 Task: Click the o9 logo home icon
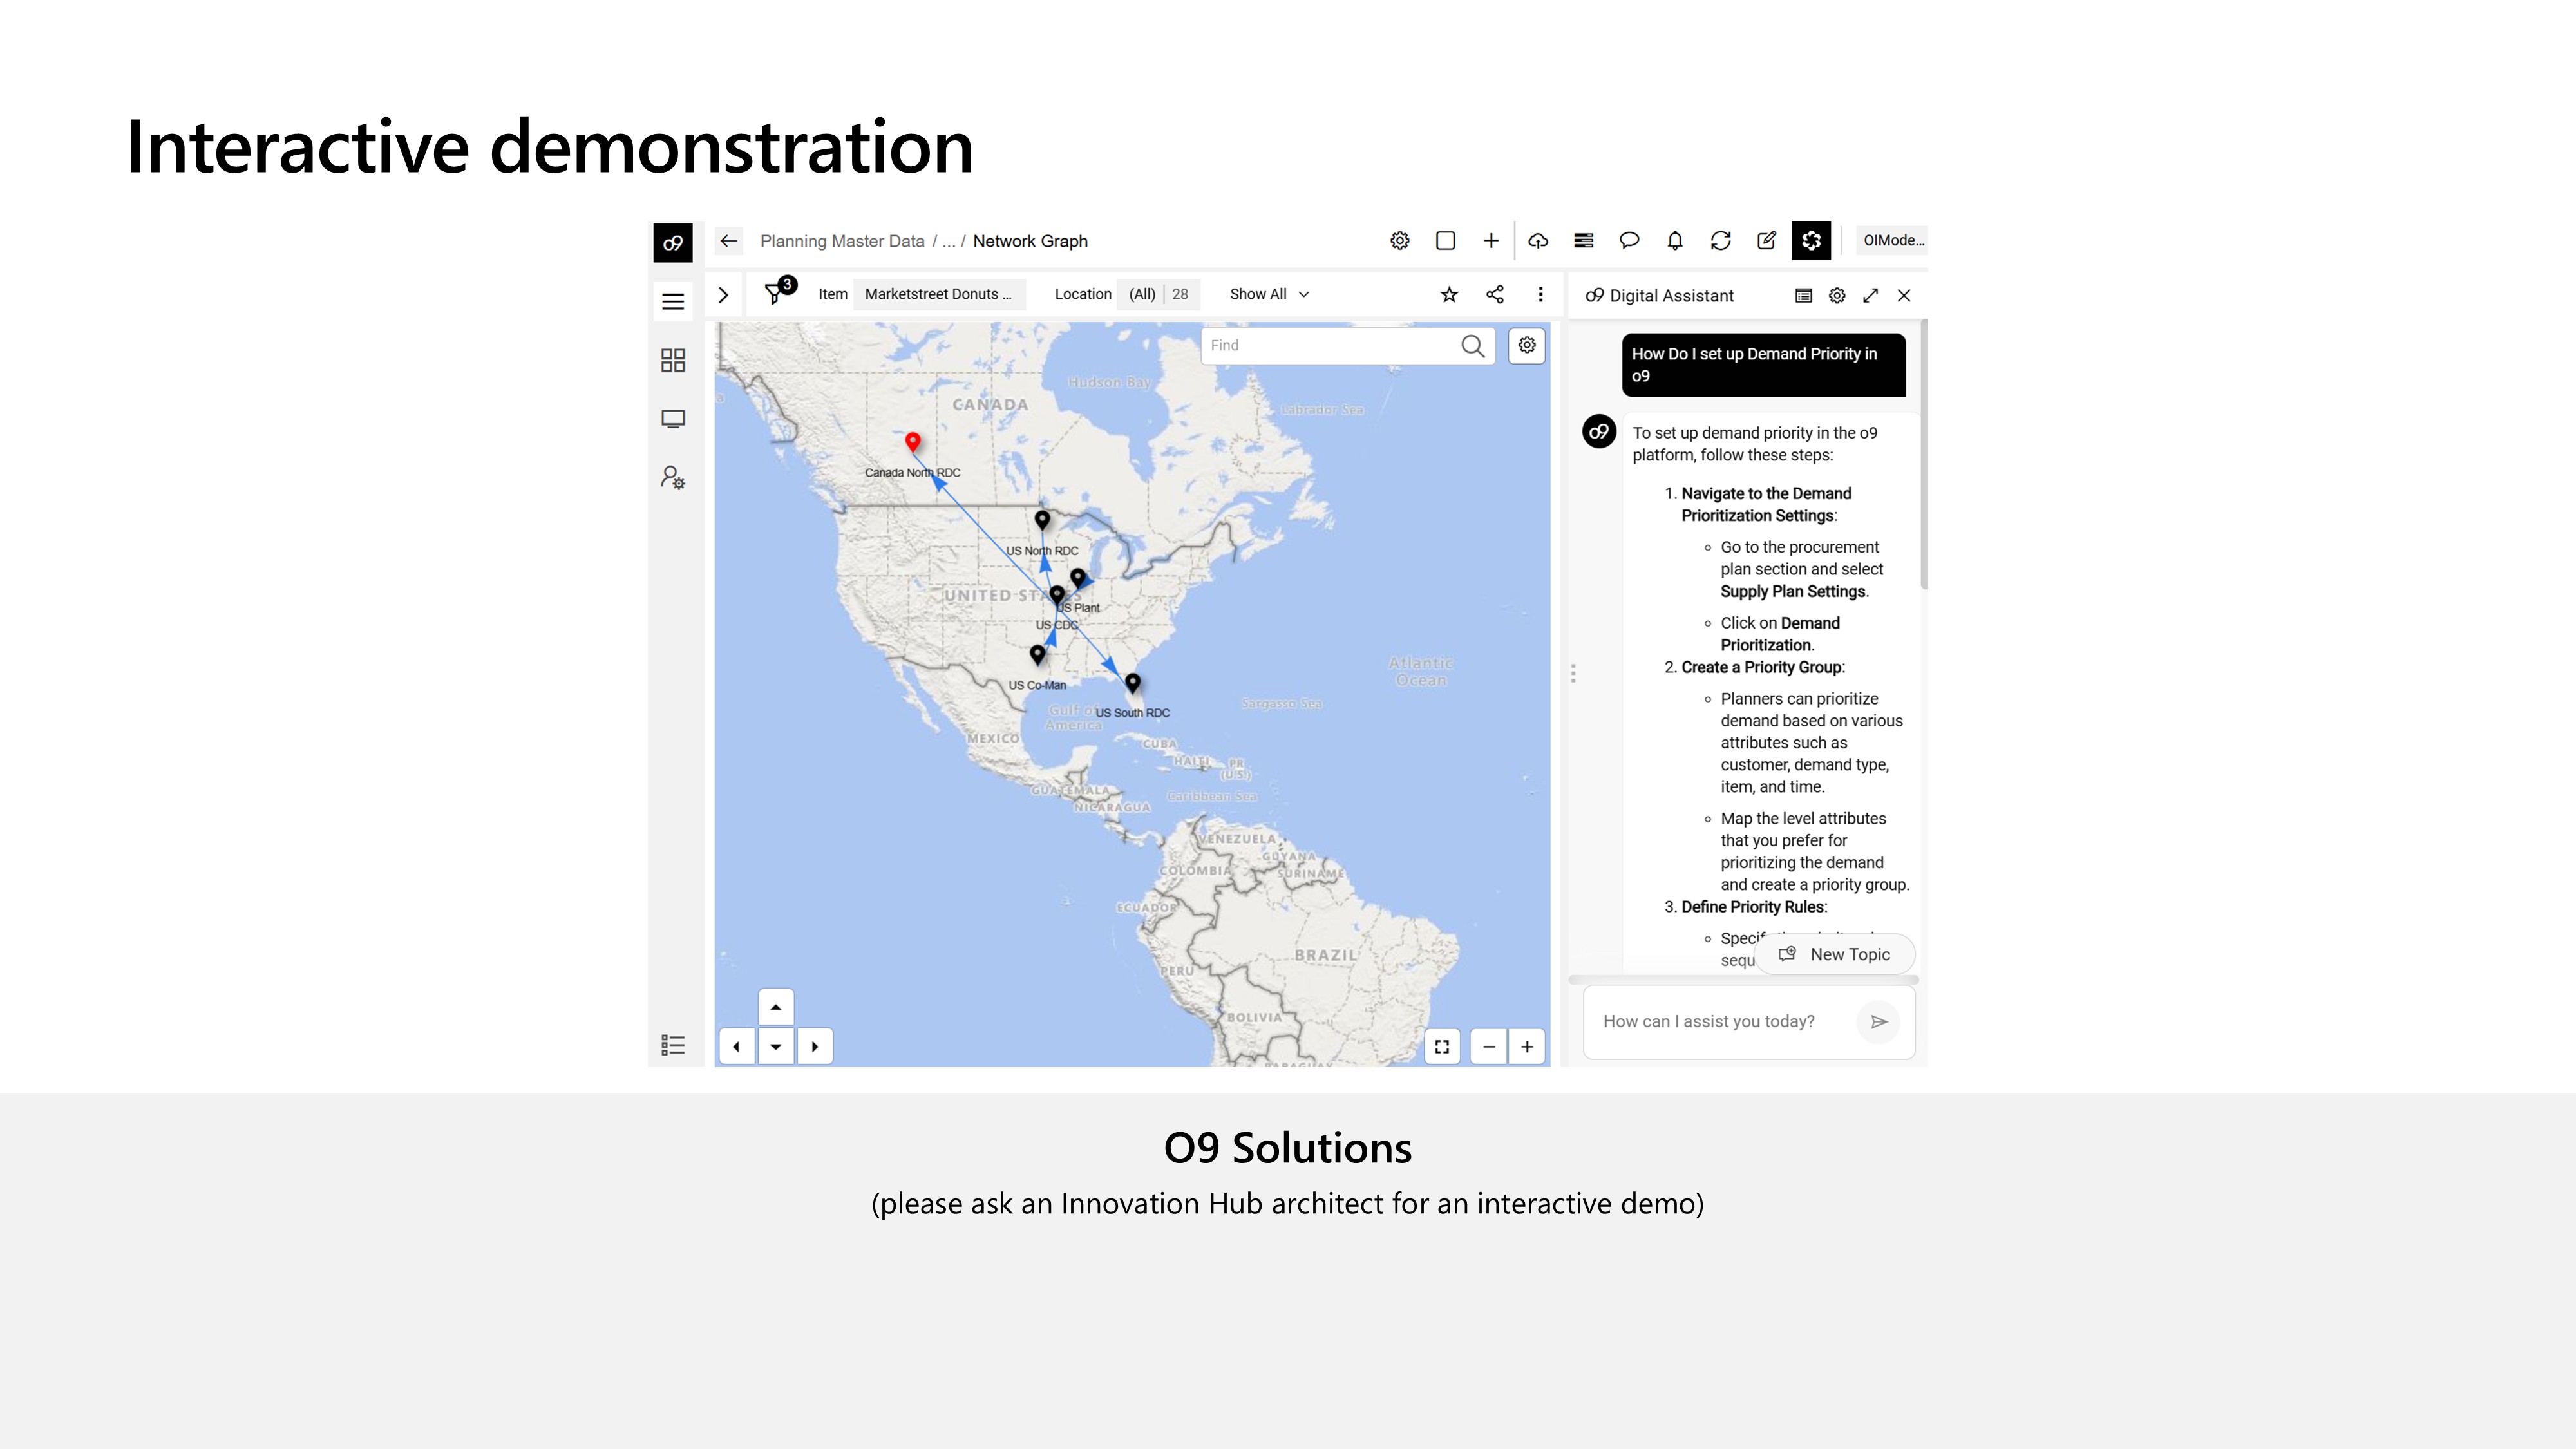click(673, 242)
